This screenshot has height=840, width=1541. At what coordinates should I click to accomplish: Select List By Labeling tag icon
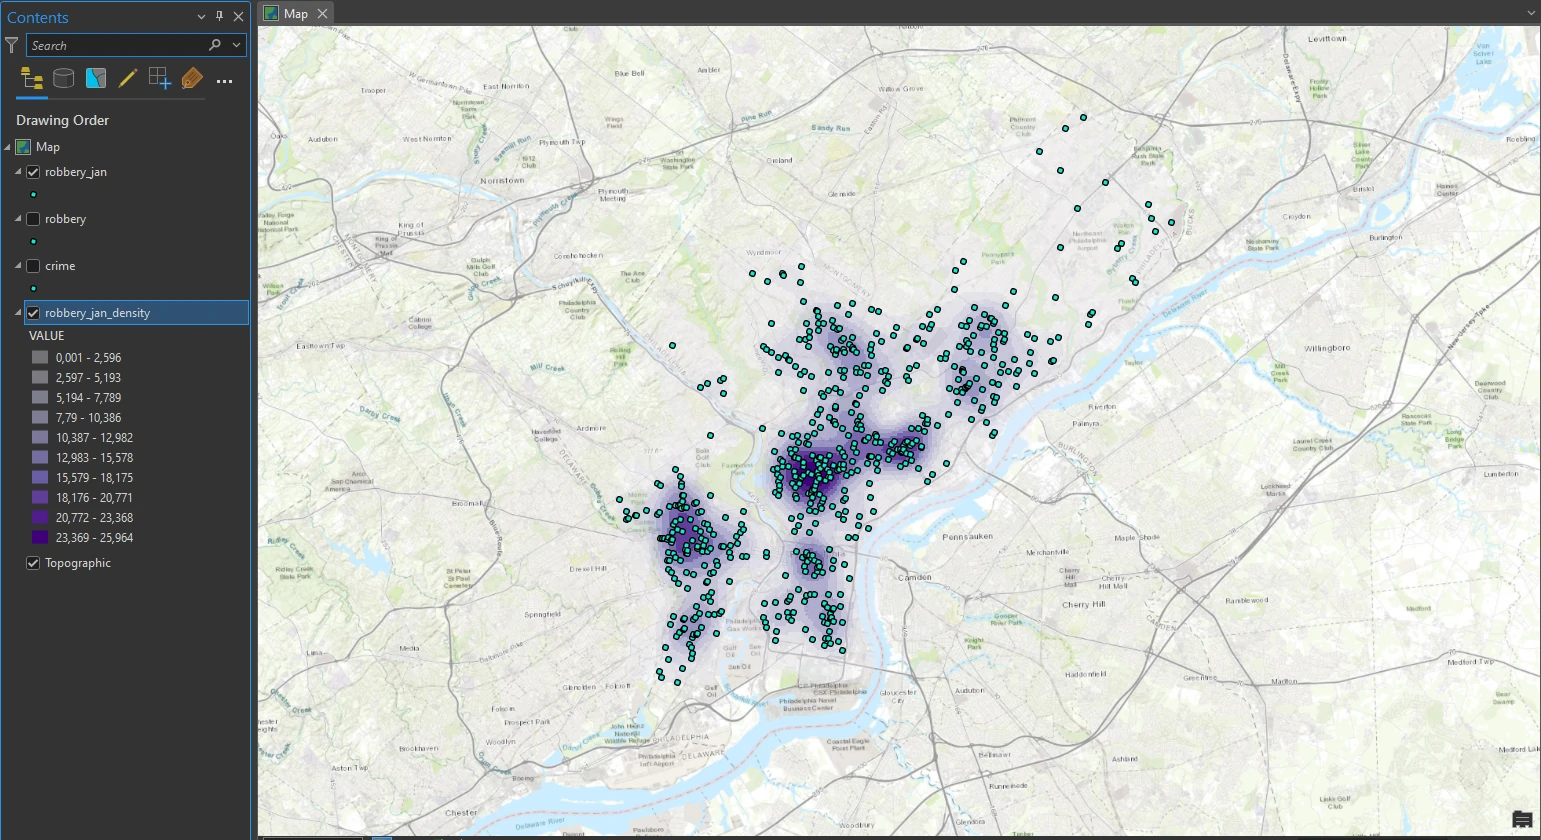coord(192,79)
